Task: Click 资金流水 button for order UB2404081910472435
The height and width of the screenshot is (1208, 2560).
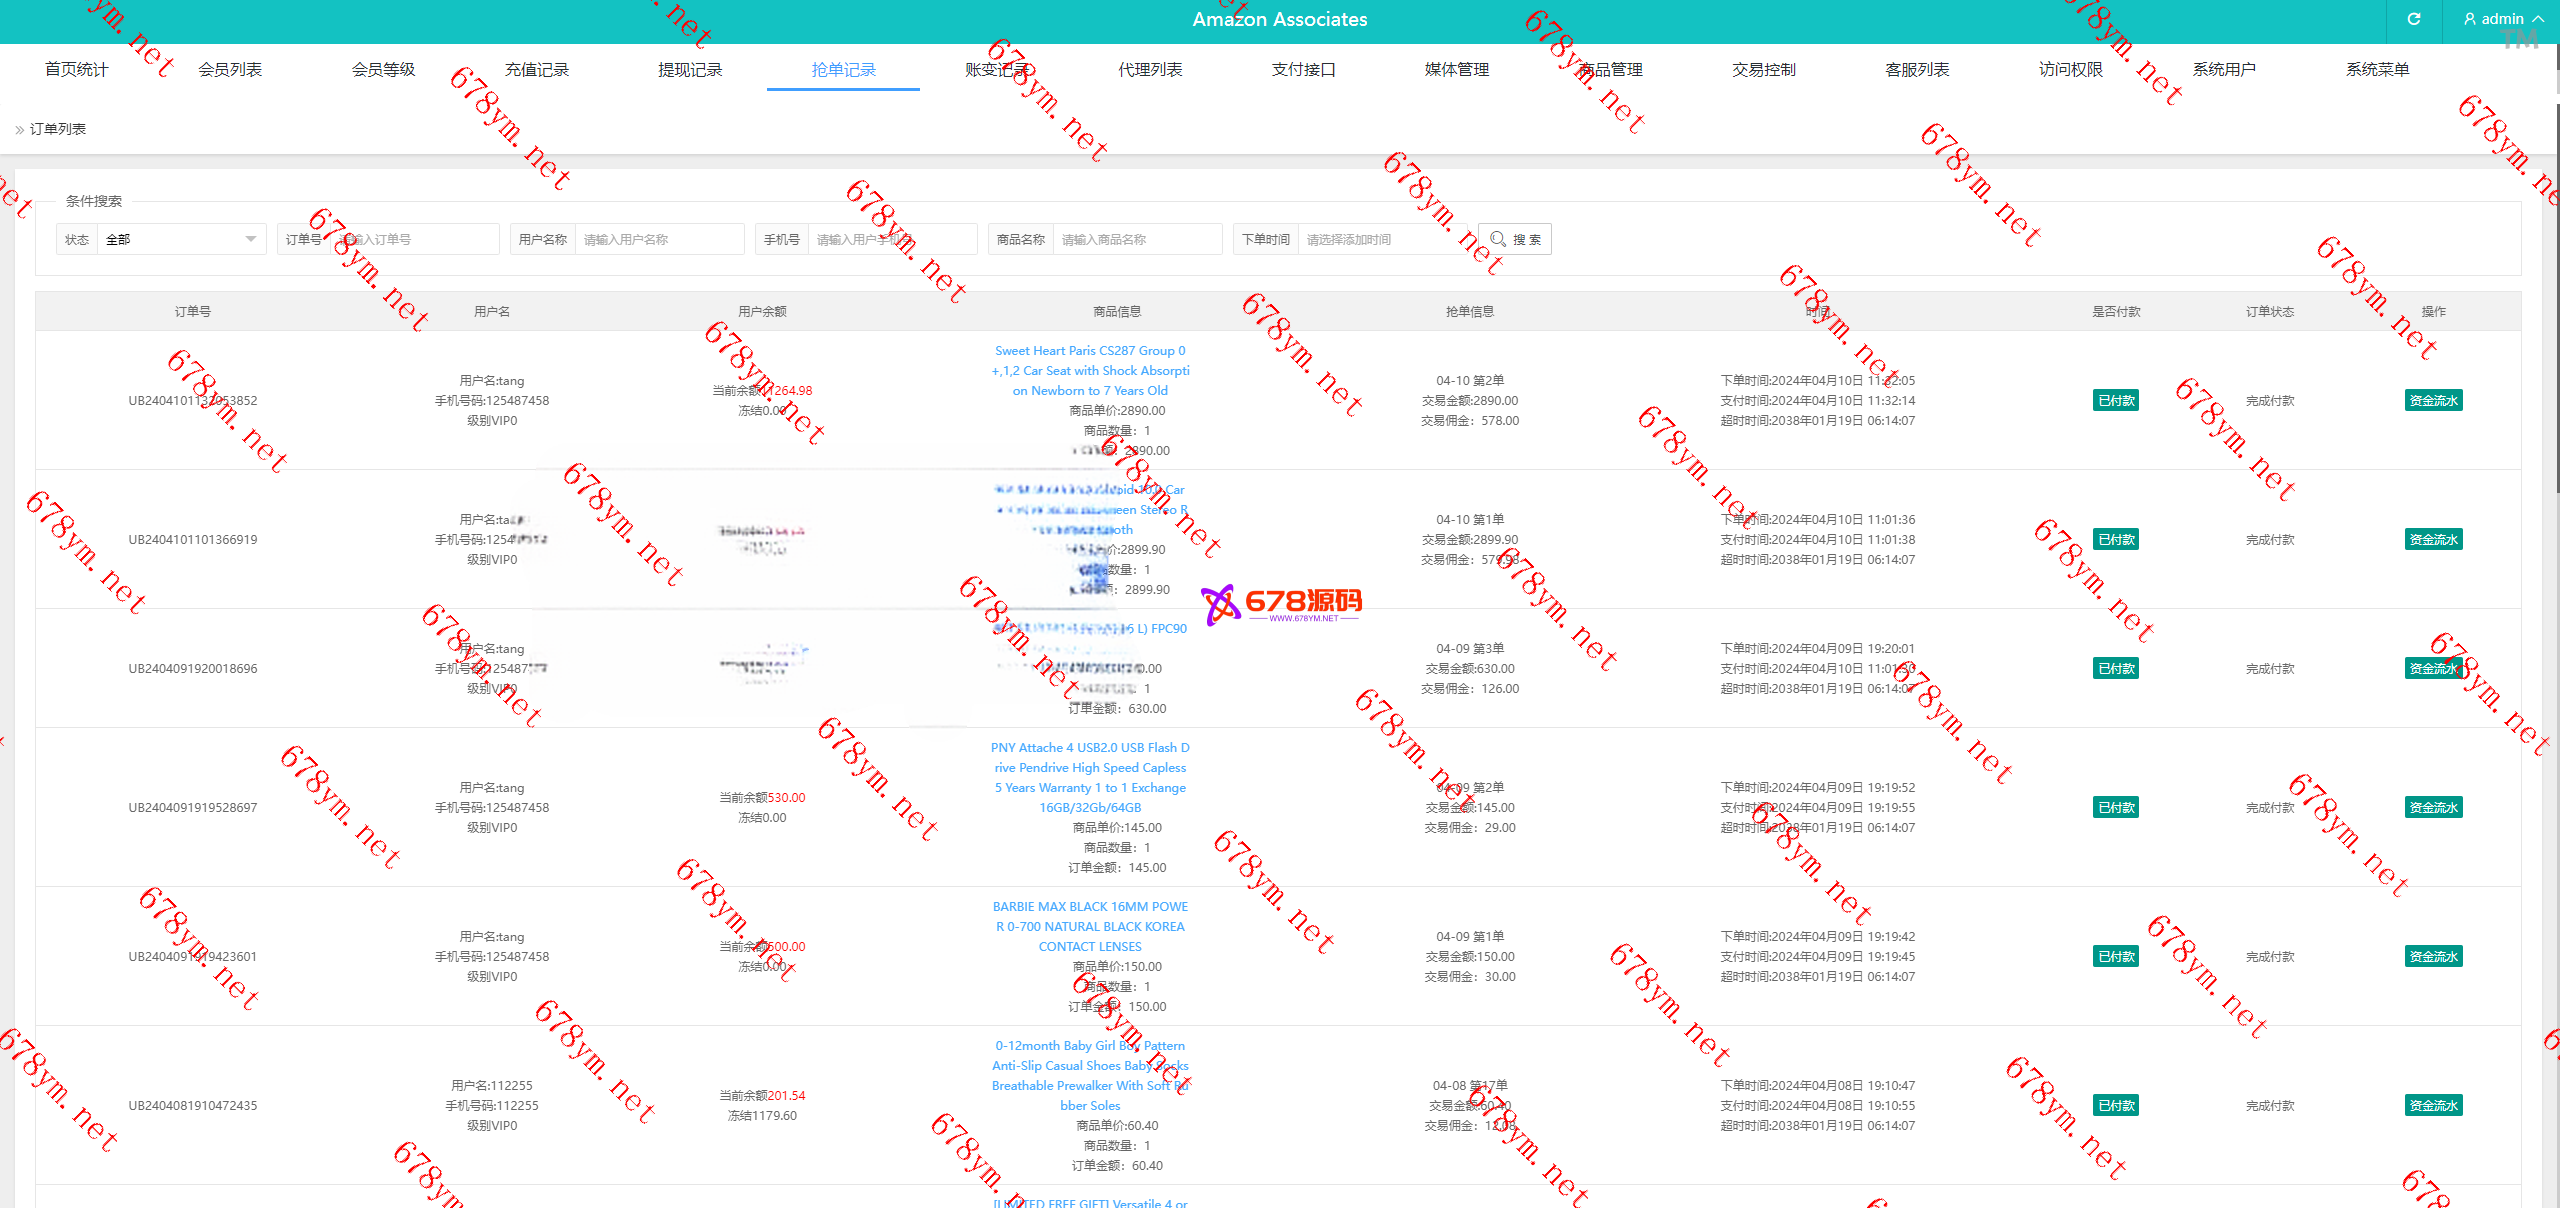Action: pos(2433,1106)
